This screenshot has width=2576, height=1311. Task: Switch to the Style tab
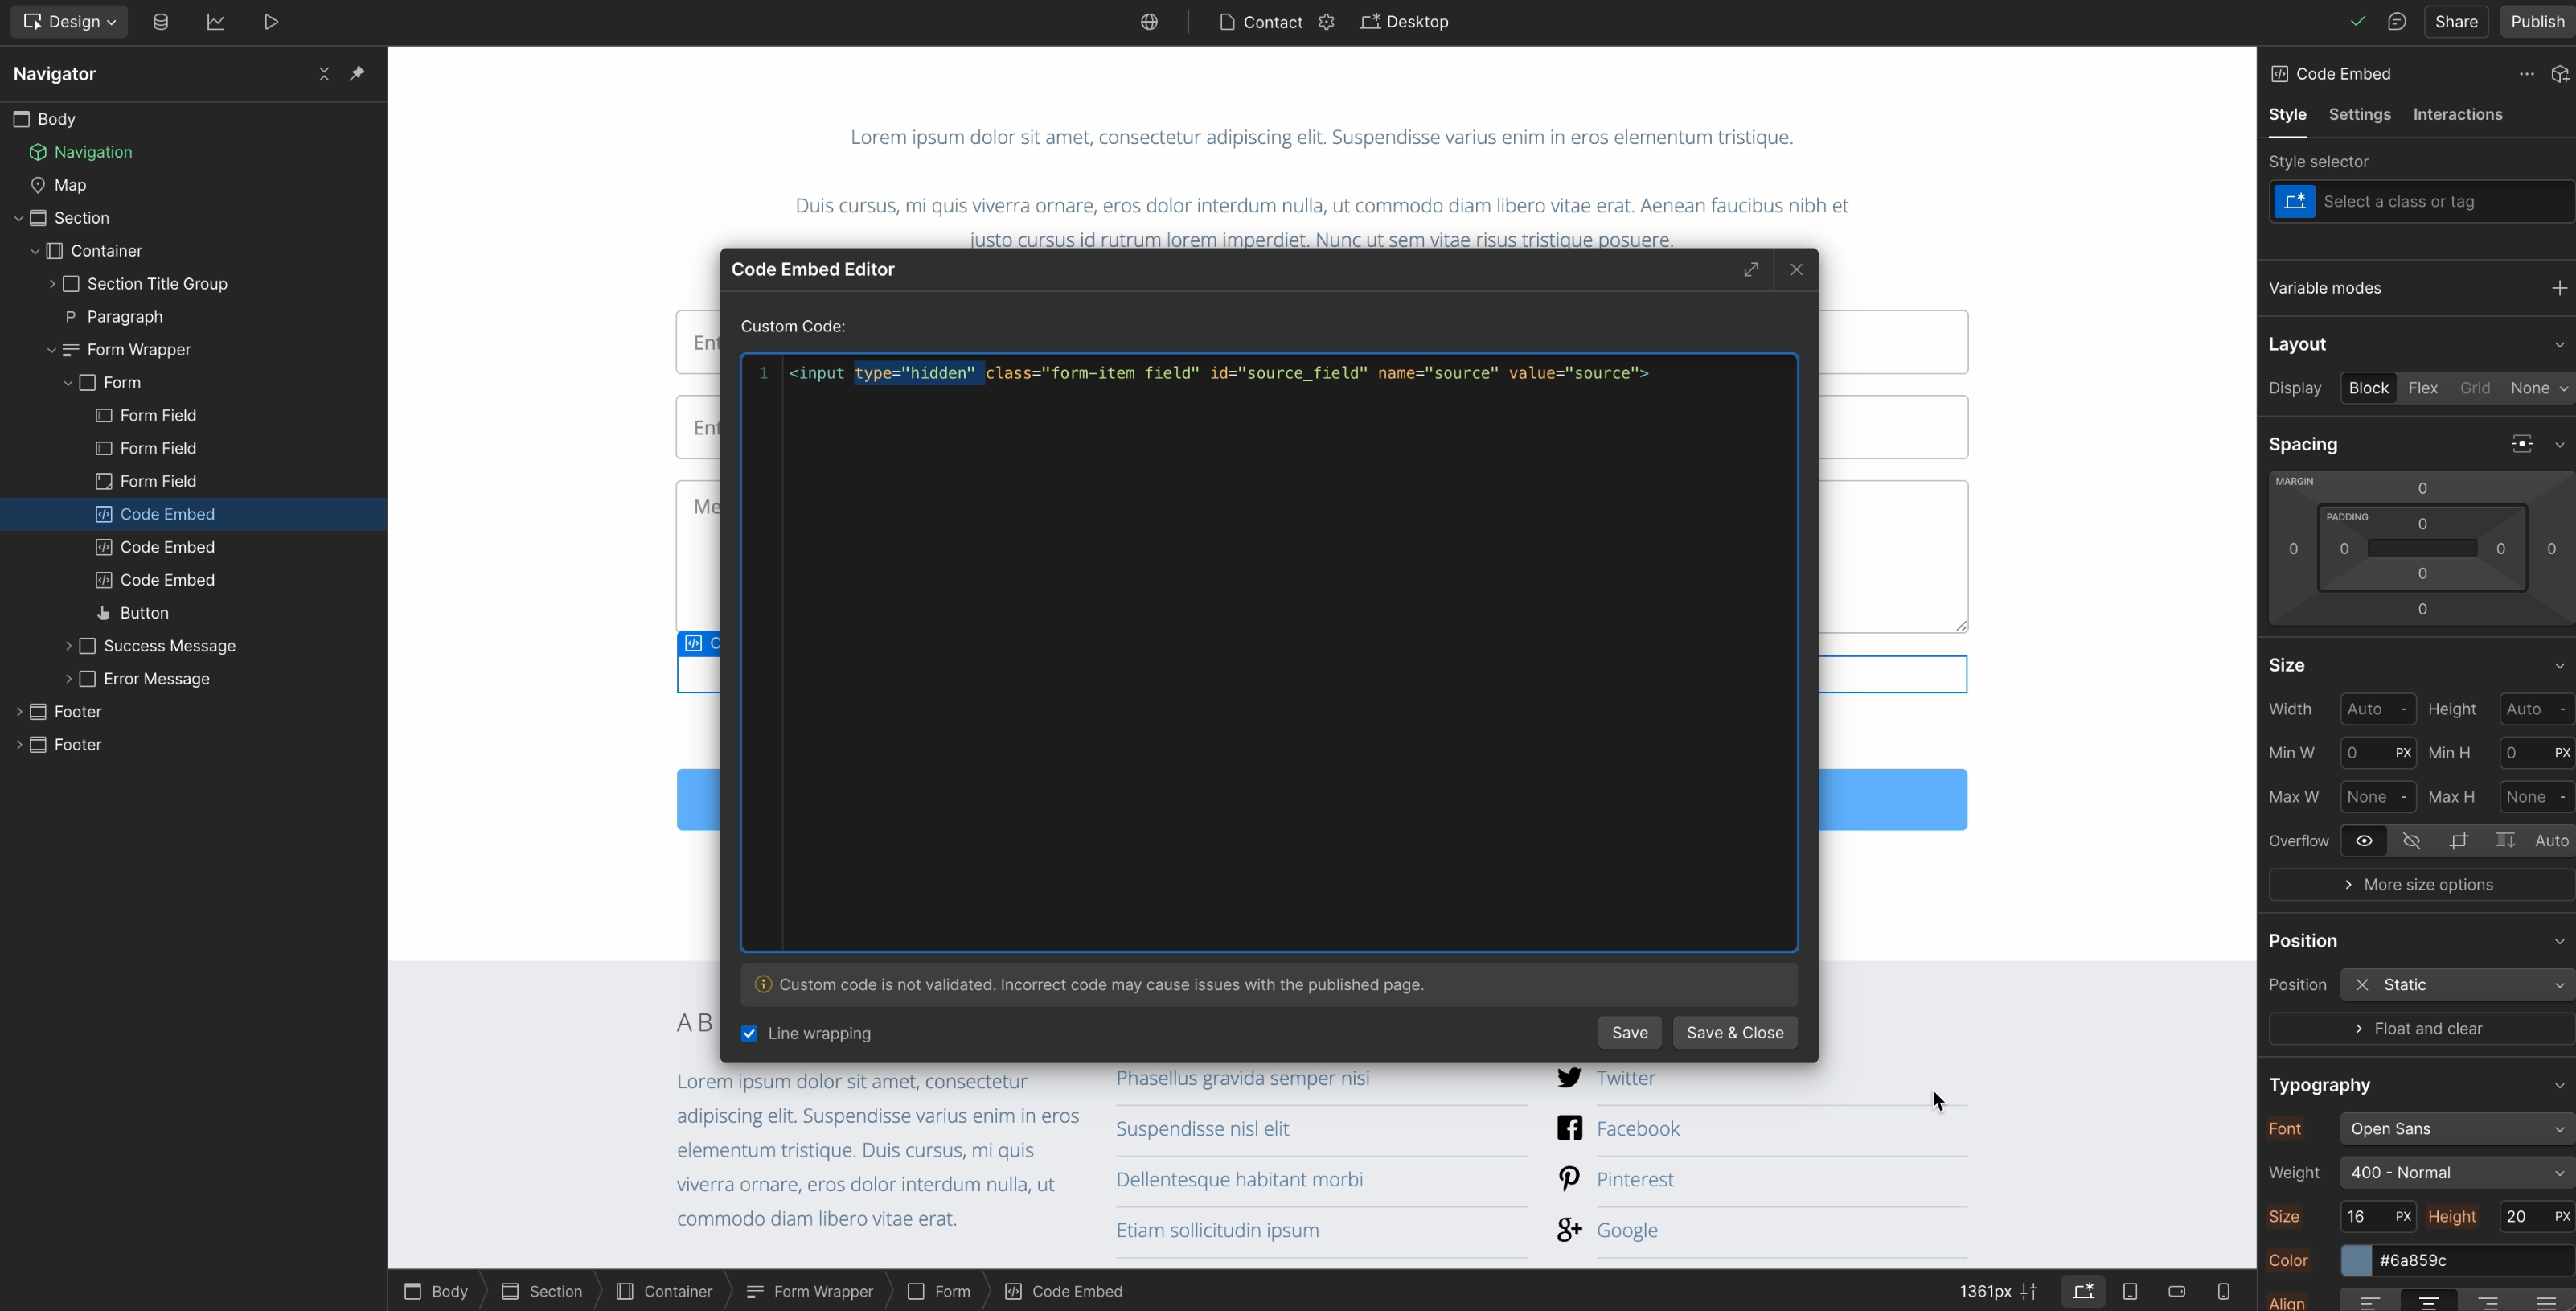click(2287, 114)
